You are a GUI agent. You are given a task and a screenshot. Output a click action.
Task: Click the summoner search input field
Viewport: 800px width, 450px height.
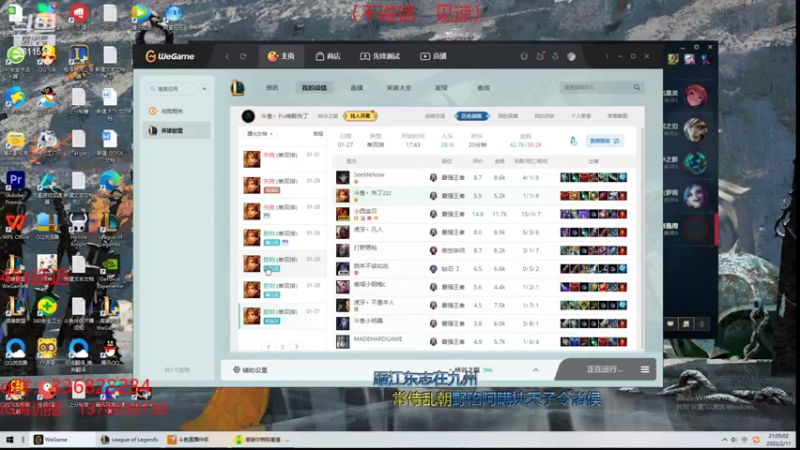[x=596, y=88]
